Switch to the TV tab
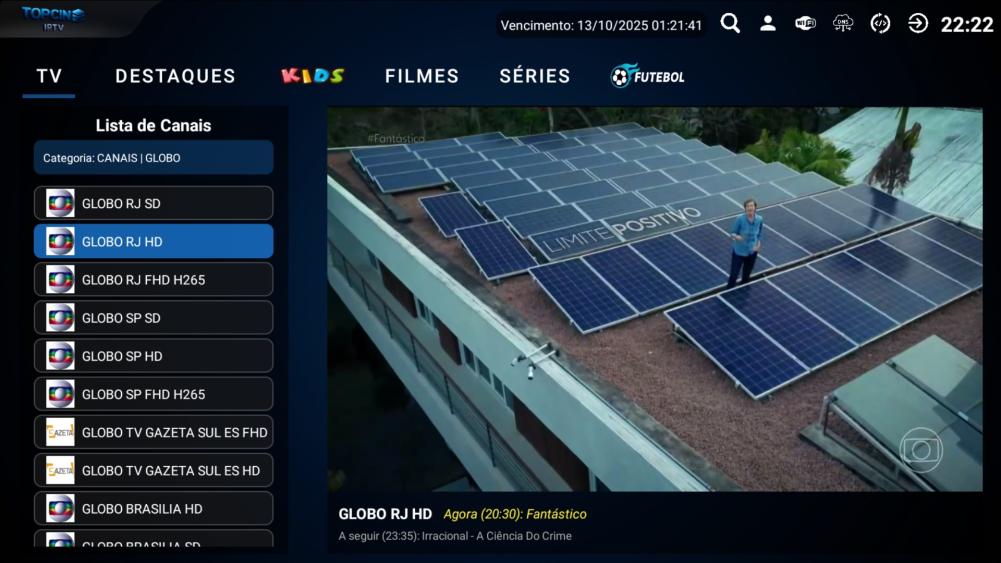Viewport: 1001px width, 563px height. tap(49, 76)
